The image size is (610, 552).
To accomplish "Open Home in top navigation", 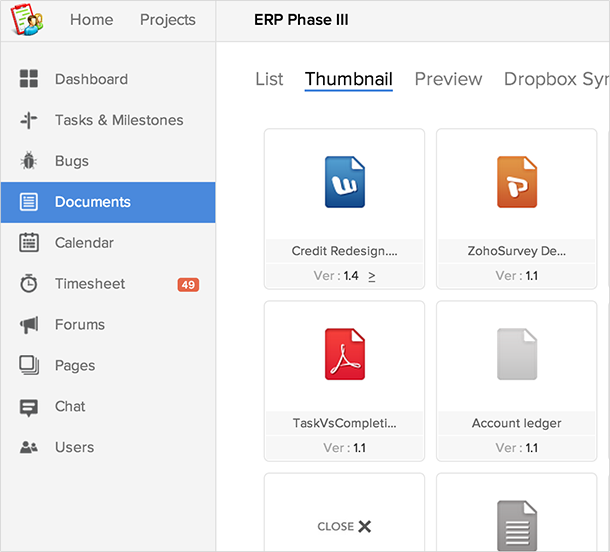I will click(91, 19).
